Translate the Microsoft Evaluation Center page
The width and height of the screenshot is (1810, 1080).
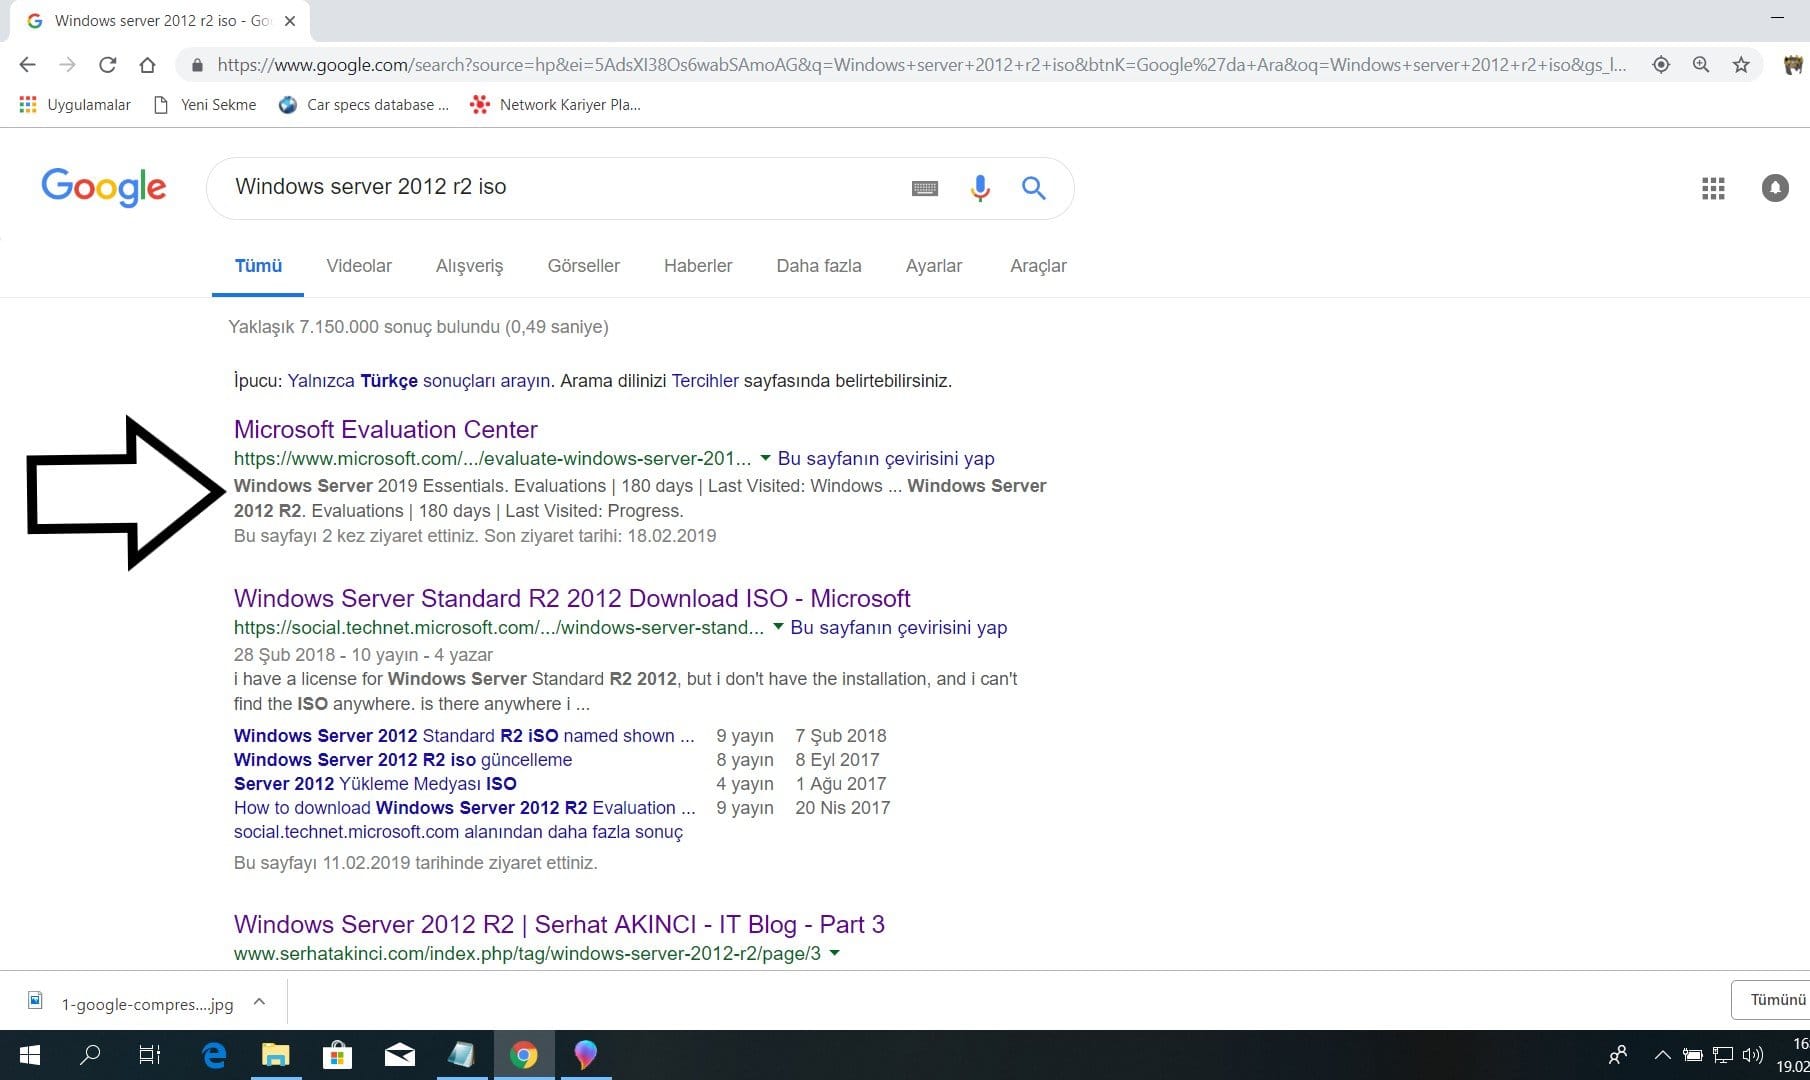[x=886, y=459]
